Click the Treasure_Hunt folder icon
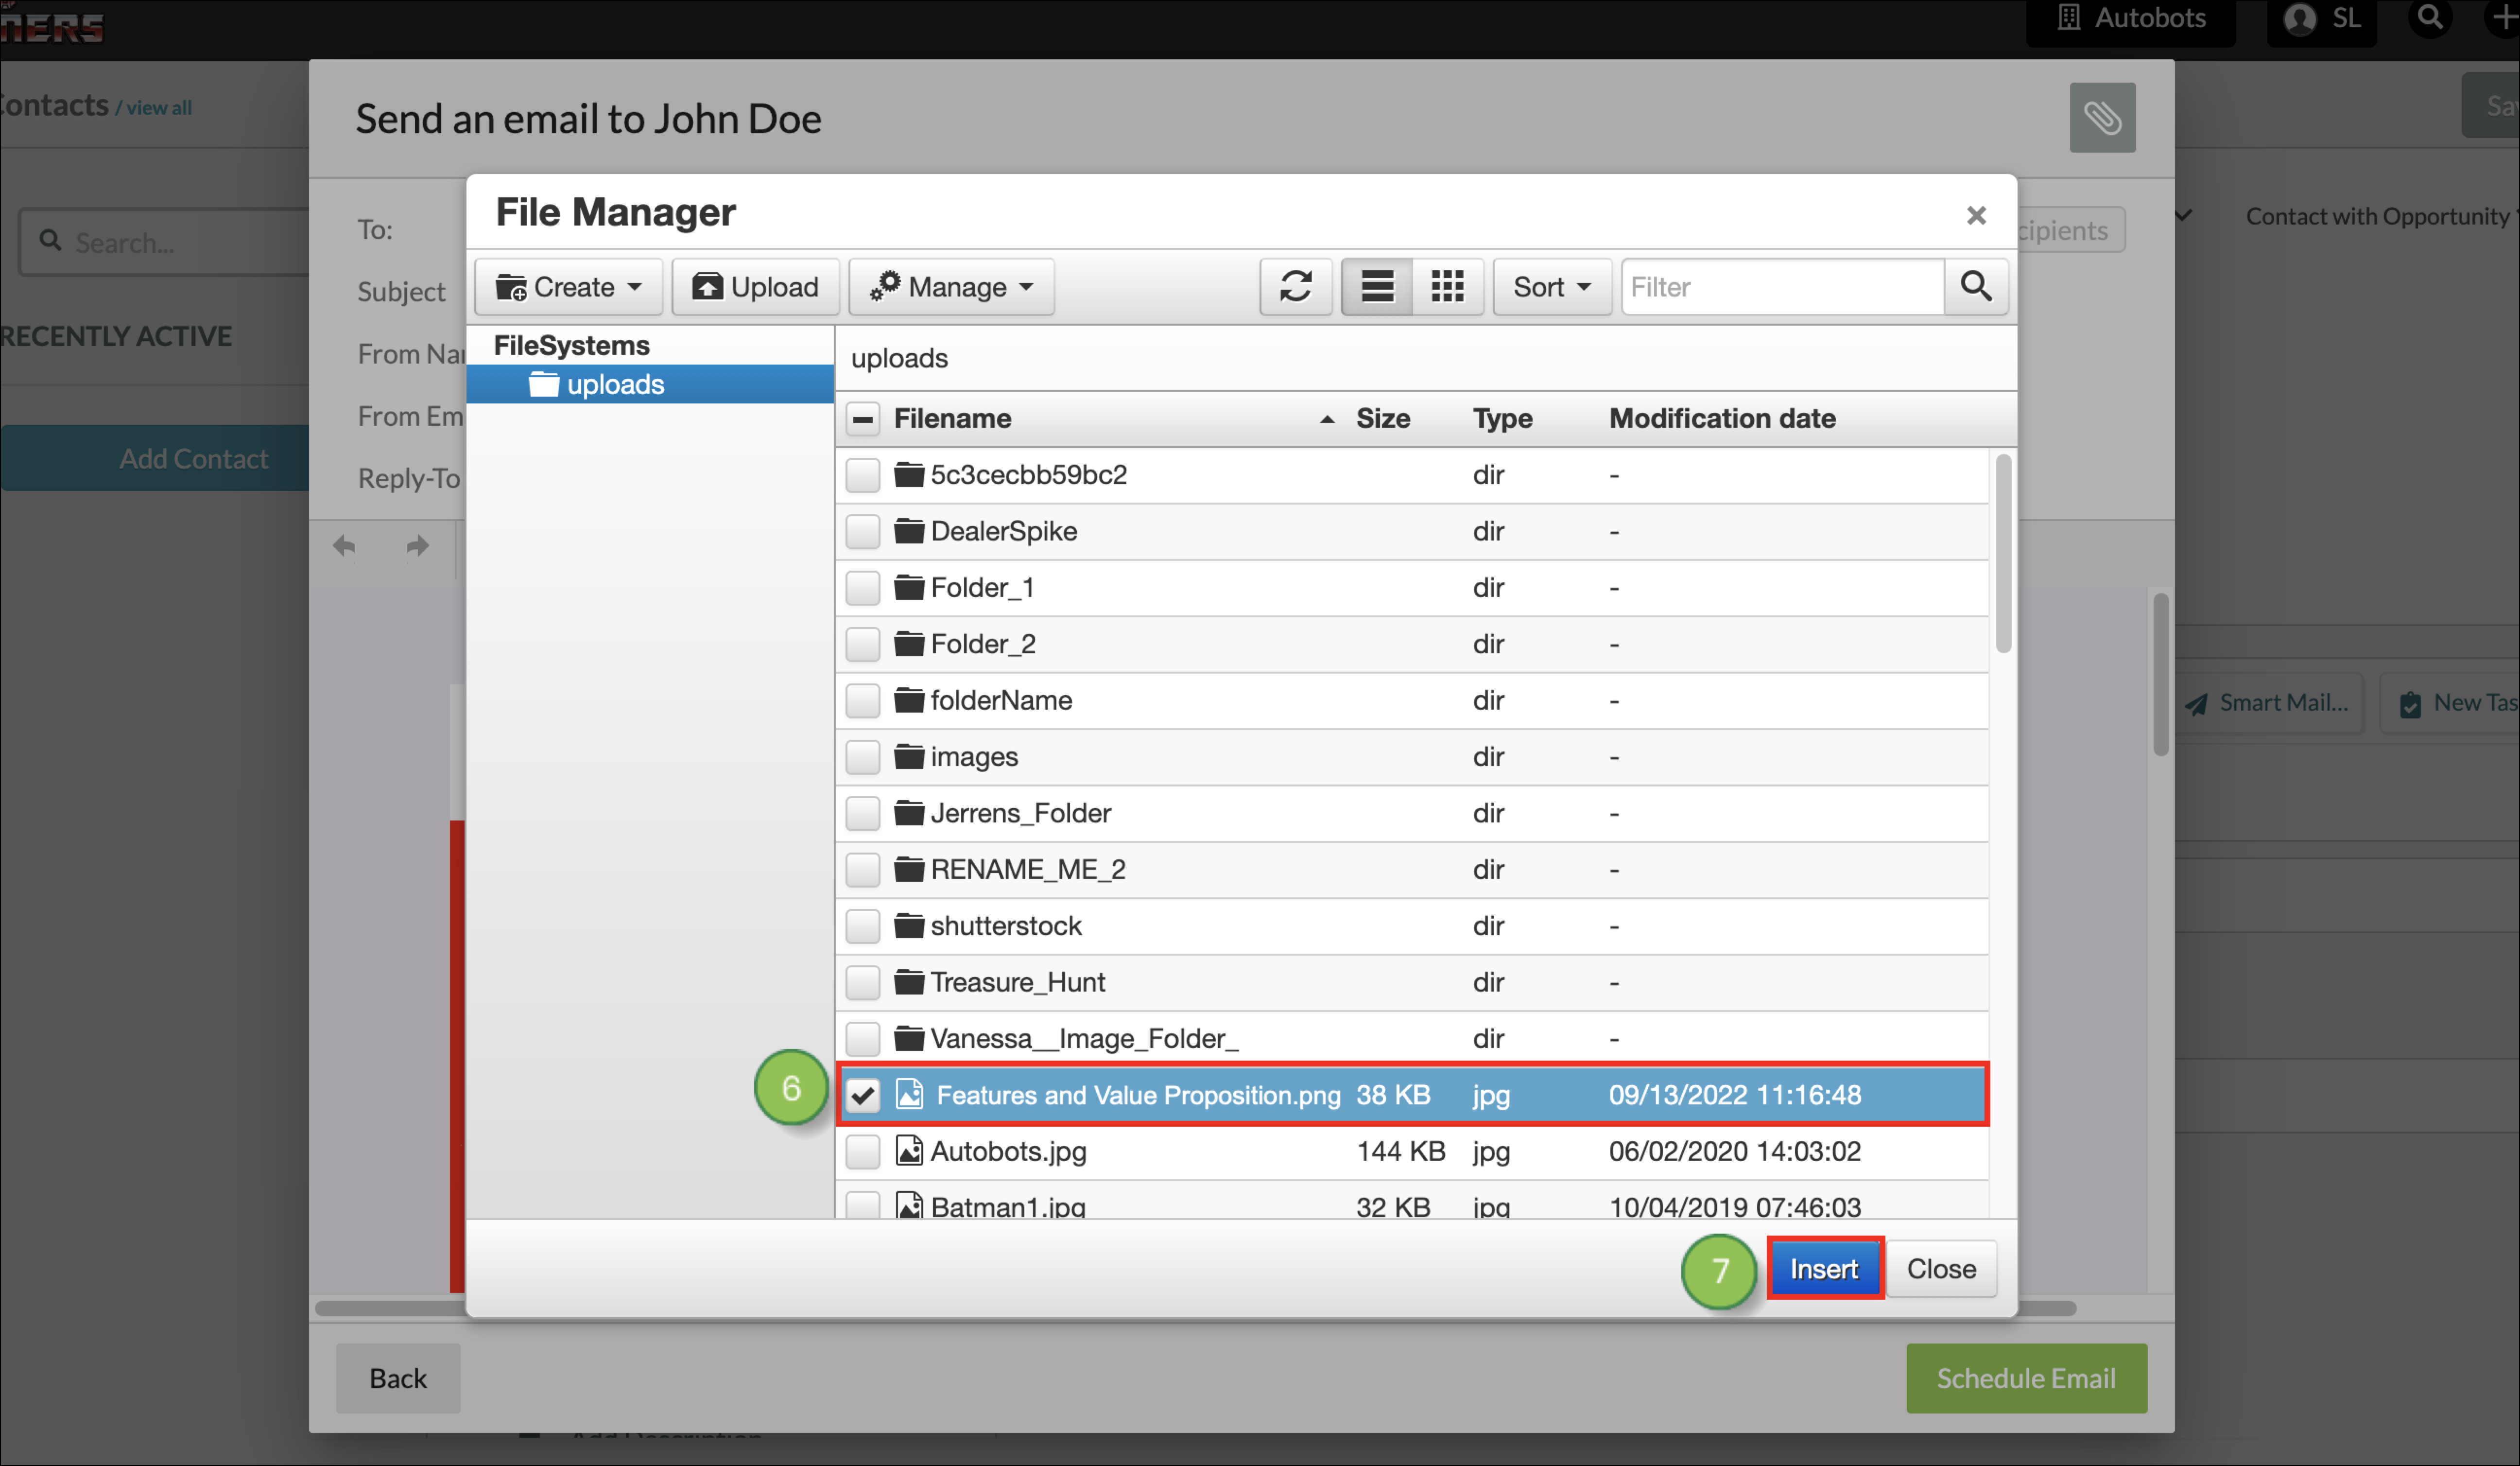This screenshot has width=2520, height=1466. (909, 982)
